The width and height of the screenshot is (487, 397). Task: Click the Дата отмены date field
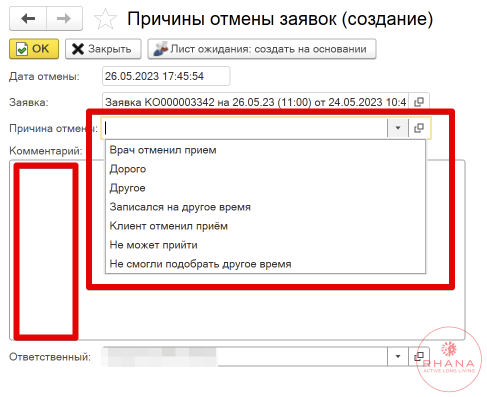(166, 76)
